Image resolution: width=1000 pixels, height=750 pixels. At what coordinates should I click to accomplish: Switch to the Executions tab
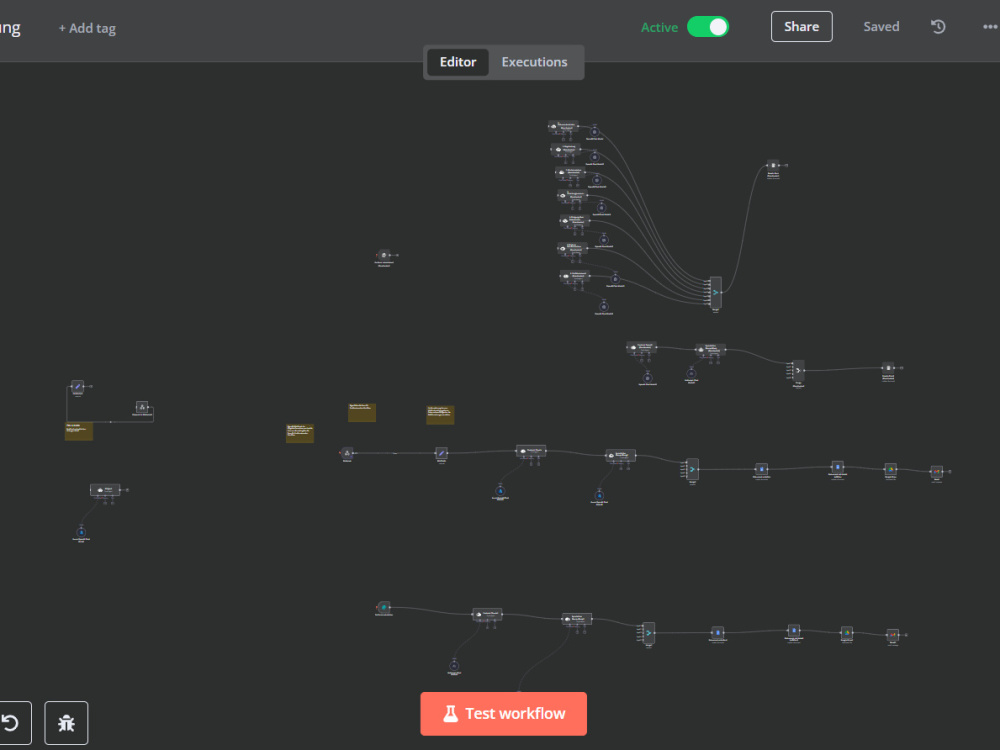(x=534, y=62)
